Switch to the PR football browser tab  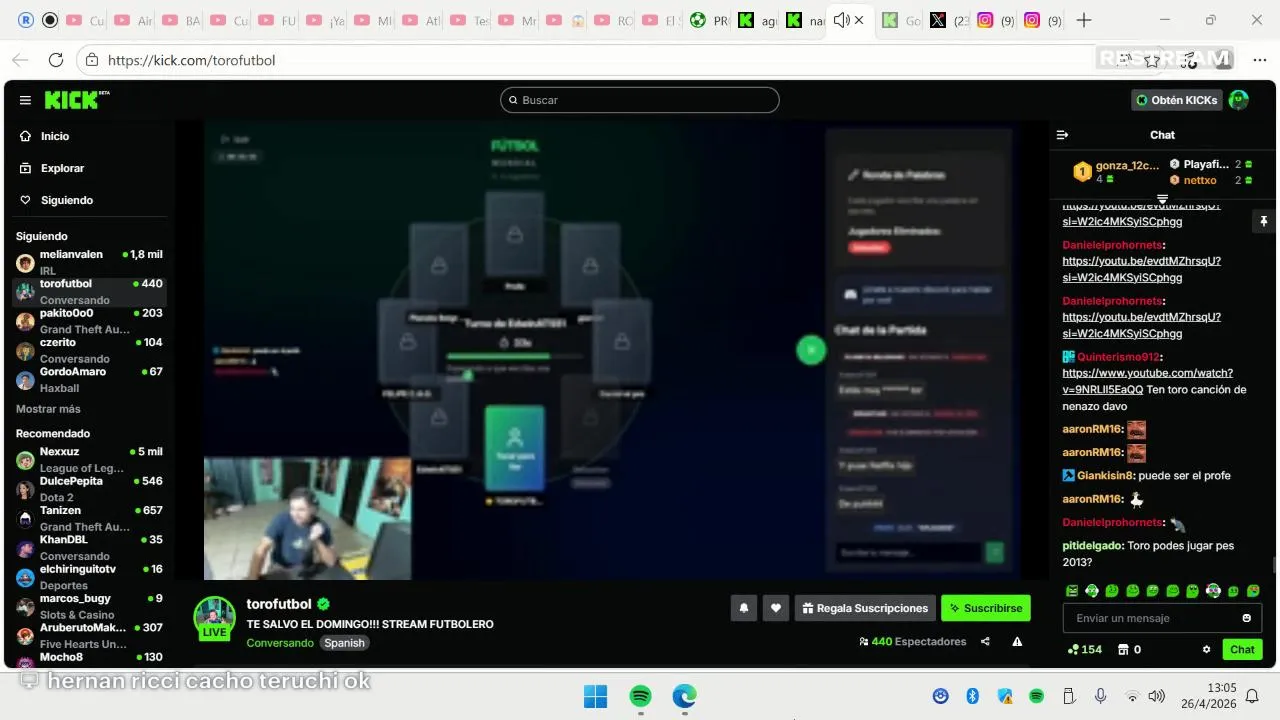coord(709,20)
